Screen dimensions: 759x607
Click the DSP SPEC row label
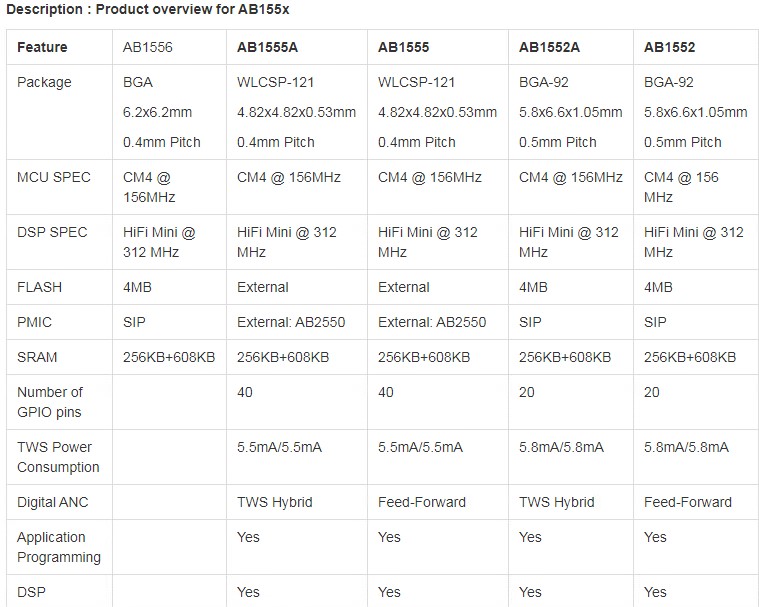pyautogui.click(x=52, y=232)
